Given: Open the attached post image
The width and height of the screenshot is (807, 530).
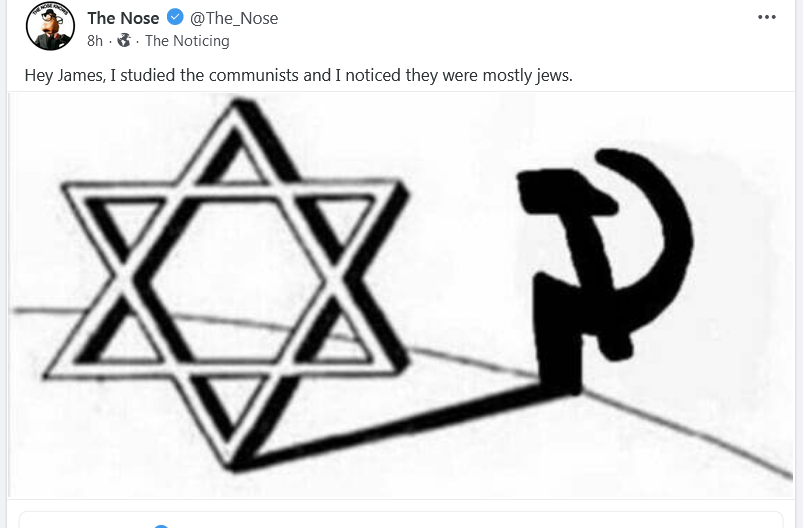Looking at the screenshot, I should tap(401, 295).
